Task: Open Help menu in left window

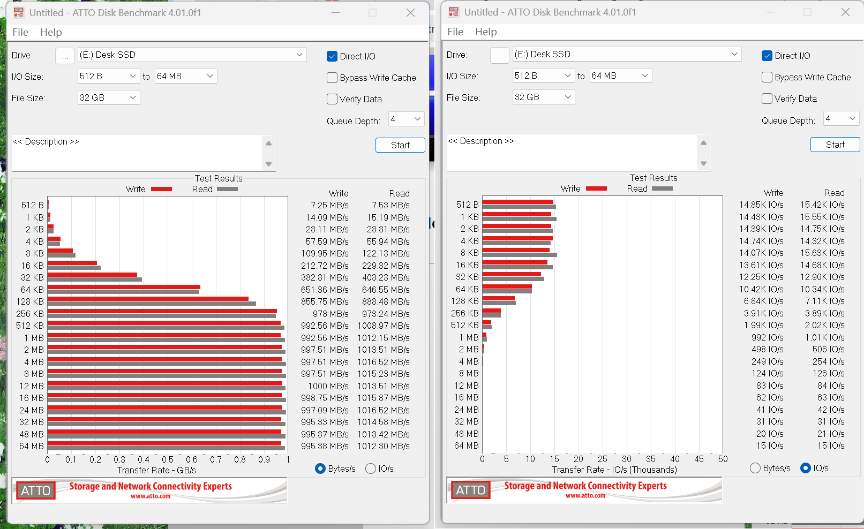Action: (51, 33)
